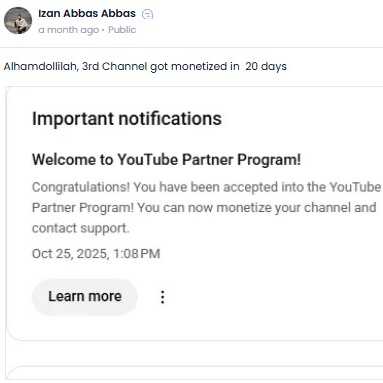Click the post caption about 3rd Channel monetized
383x383 pixels.
pyautogui.click(x=145, y=66)
